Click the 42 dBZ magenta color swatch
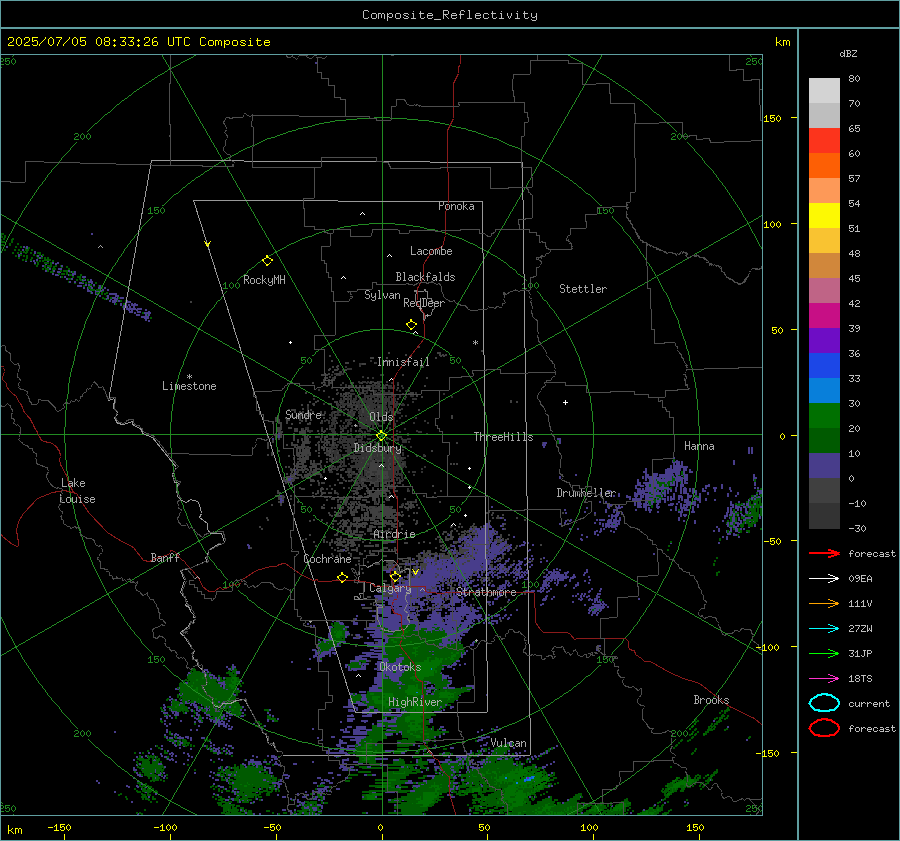This screenshot has height=841, width=900. [824, 315]
